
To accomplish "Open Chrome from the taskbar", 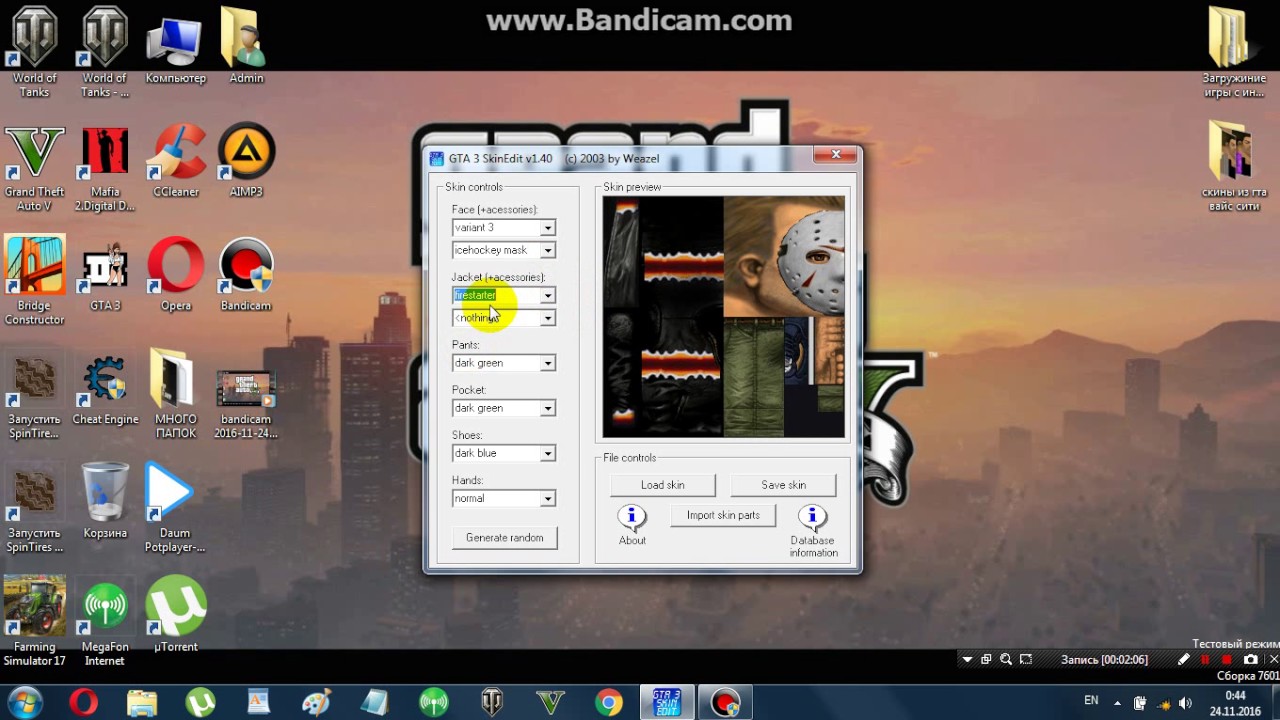I will [608, 703].
